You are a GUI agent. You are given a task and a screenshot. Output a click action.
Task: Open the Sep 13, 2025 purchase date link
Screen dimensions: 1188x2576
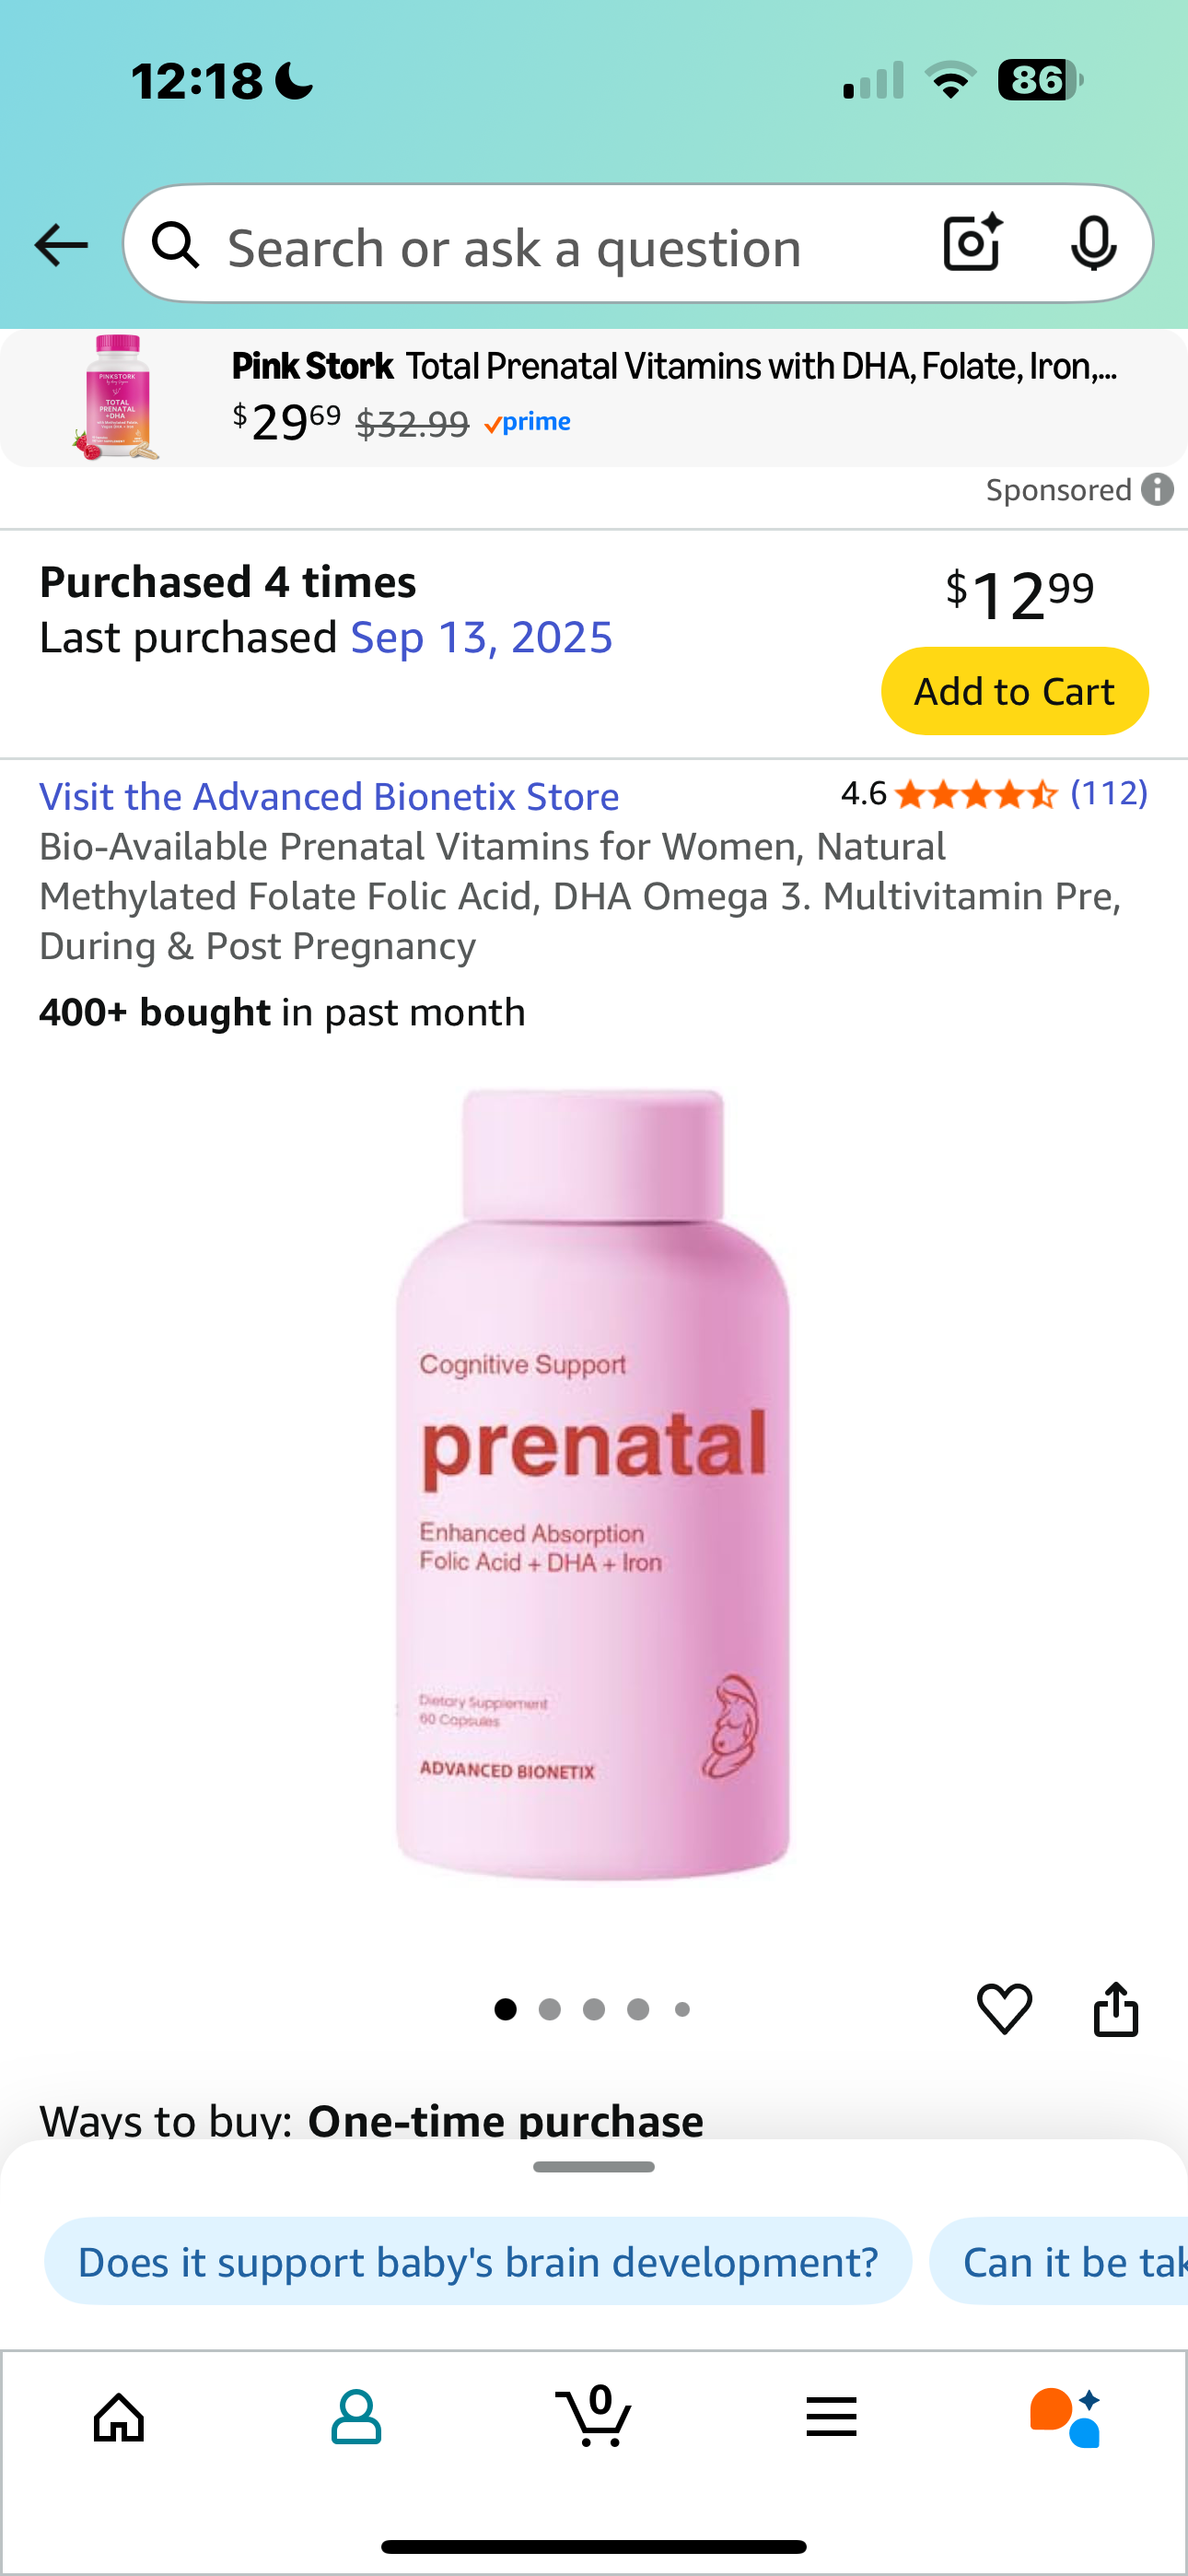[x=481, y=638]
